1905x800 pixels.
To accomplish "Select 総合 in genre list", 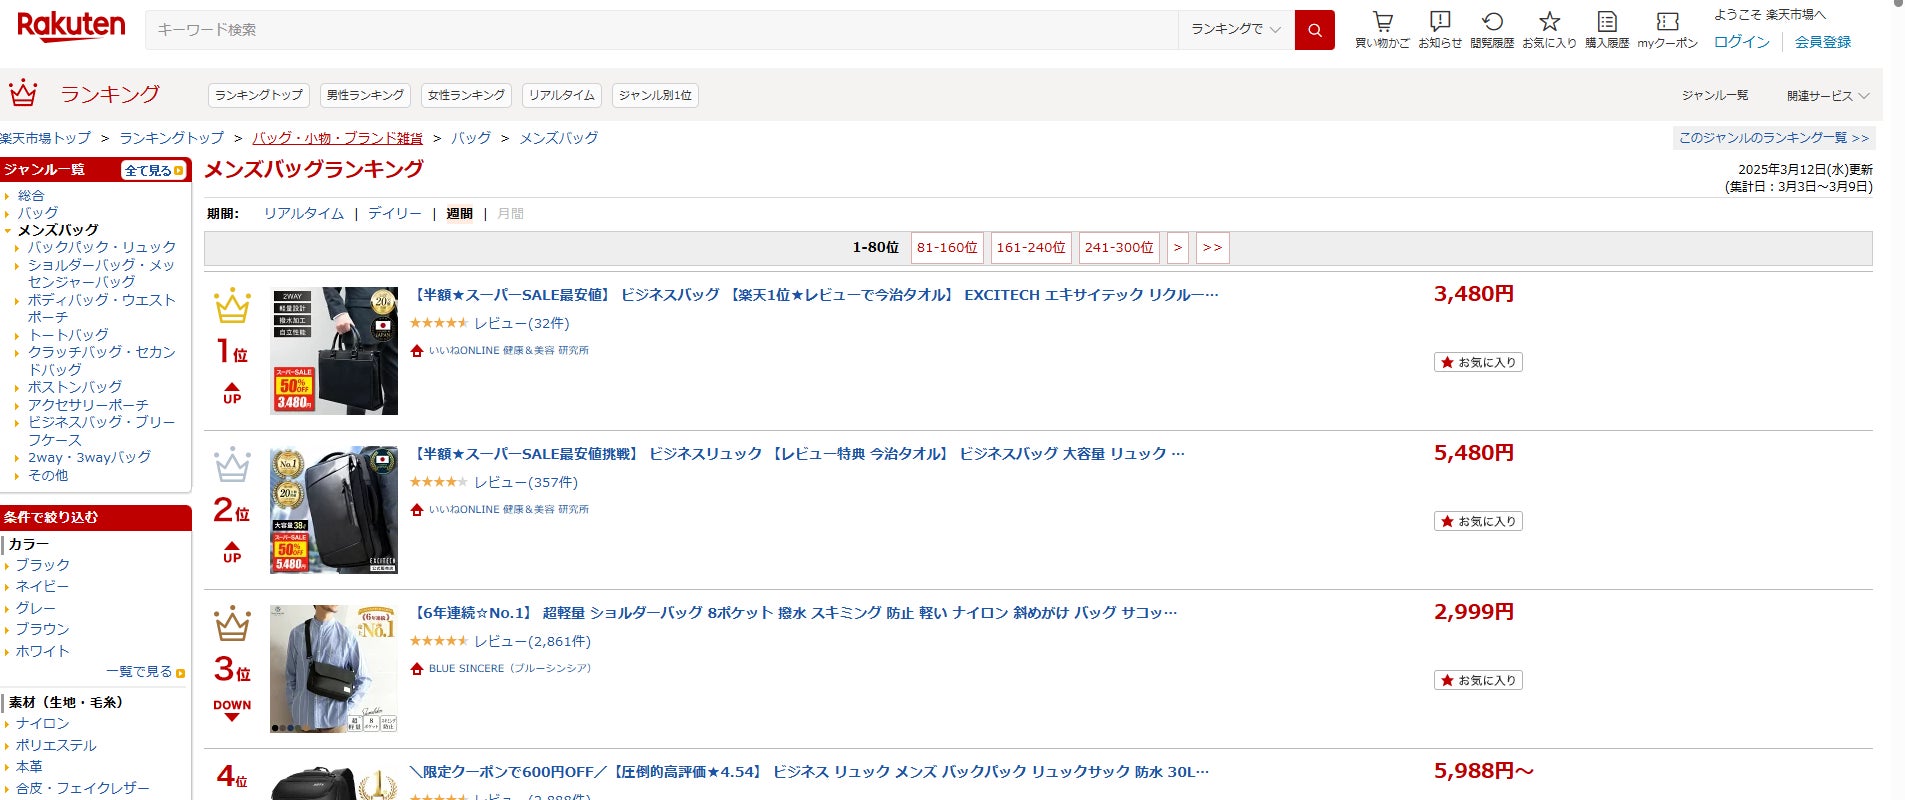I will tap(31, 196).
